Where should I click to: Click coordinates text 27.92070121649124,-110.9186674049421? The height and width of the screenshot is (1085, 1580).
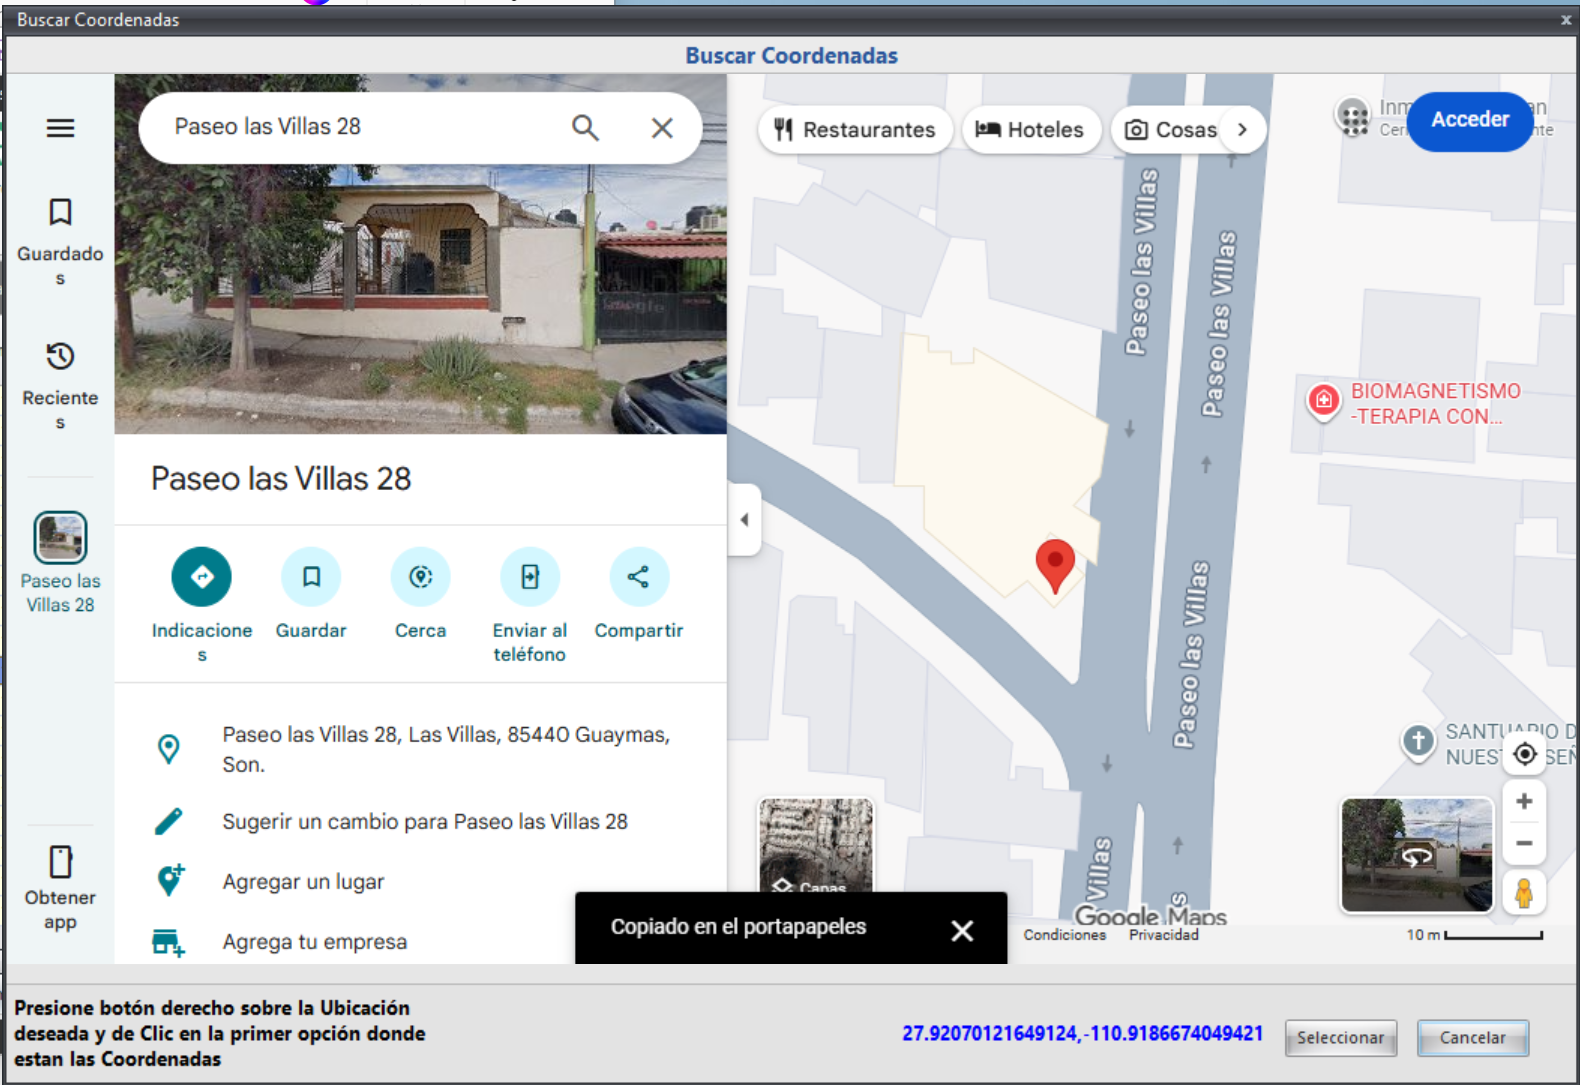[1082, 1033]
